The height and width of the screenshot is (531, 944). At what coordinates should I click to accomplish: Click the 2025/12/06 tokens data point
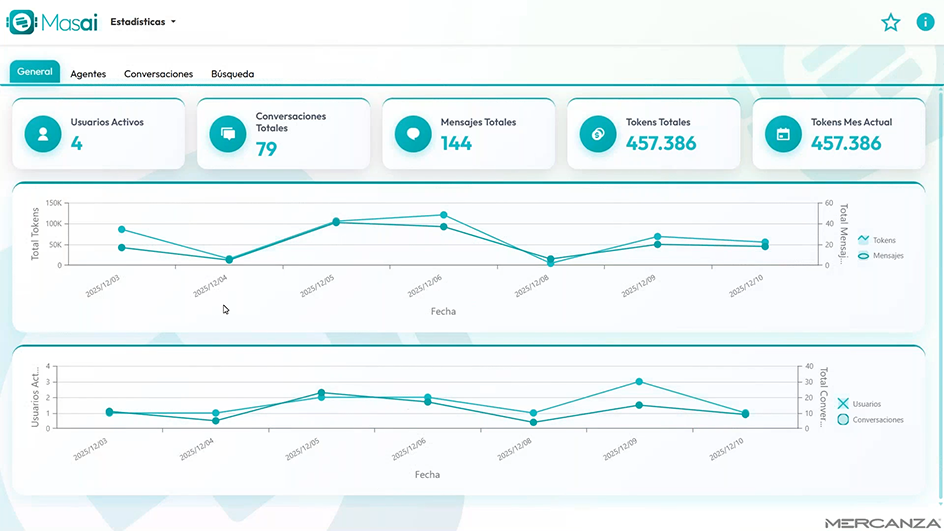pyautogui.click(x=443, y=215)
